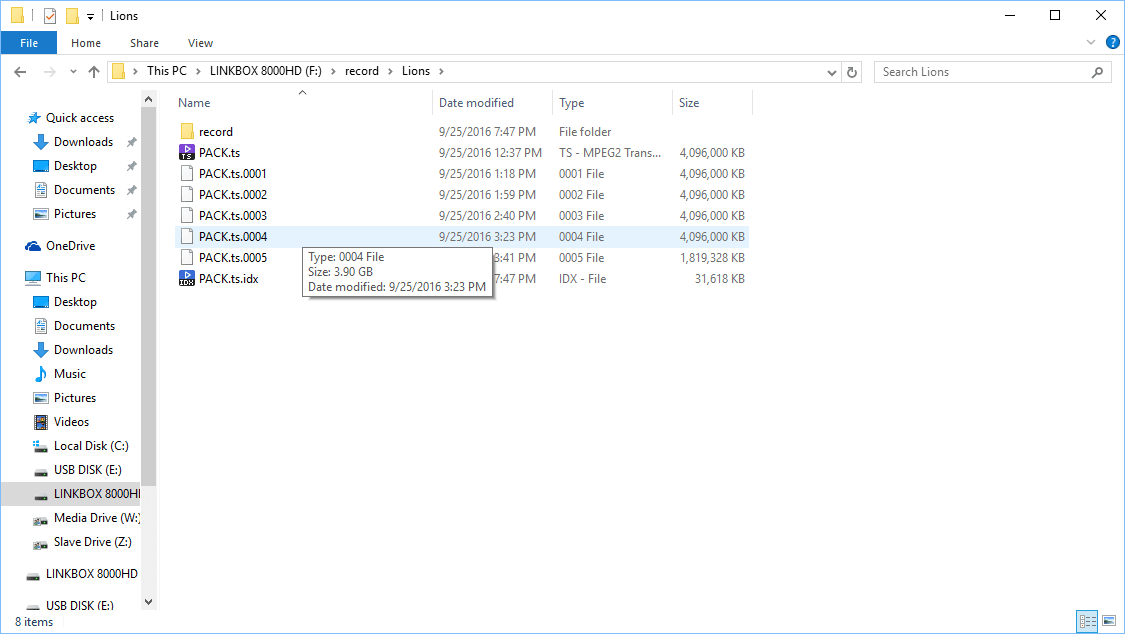Click 'record' in the address breadcrumb
The height and width of the screenshot is (634, 1125).
pos(362,71)
